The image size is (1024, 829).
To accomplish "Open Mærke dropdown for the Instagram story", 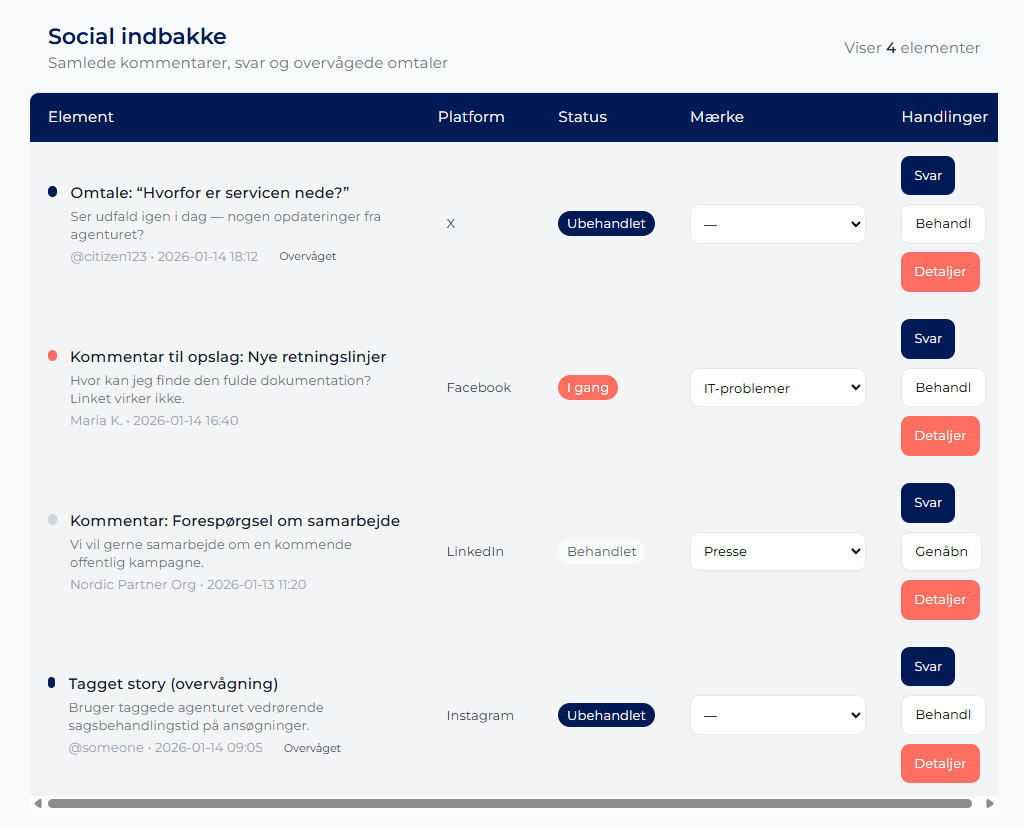I will click(x=777, y=715).
